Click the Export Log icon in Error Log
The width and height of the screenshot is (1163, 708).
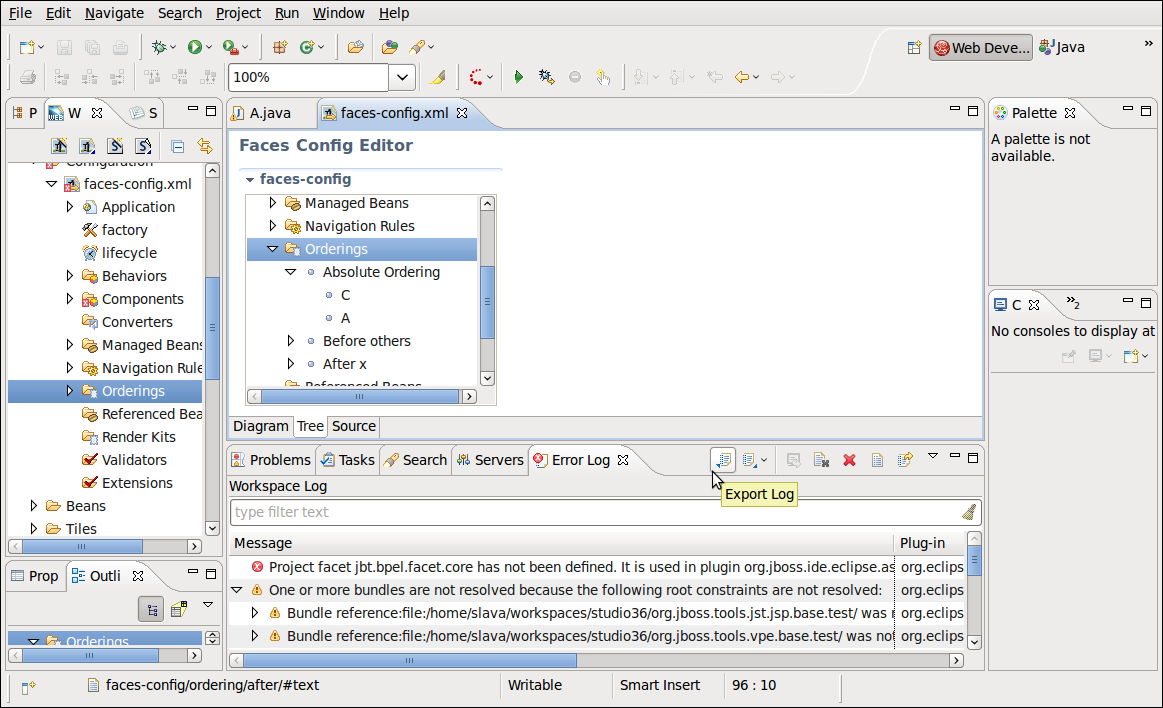click(x=723, y=460)
